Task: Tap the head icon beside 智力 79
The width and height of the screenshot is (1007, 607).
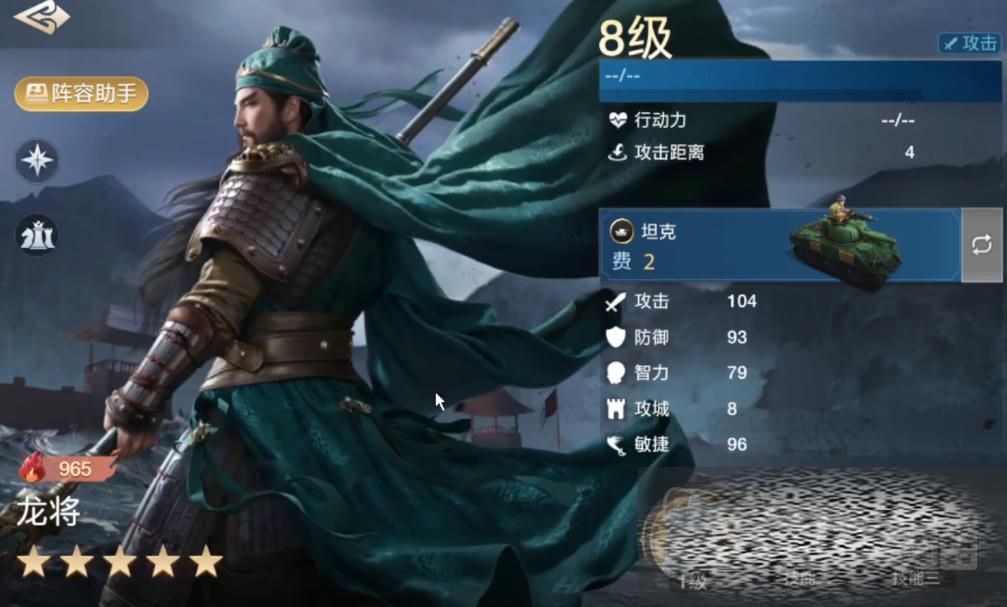Action: (615, 373)
